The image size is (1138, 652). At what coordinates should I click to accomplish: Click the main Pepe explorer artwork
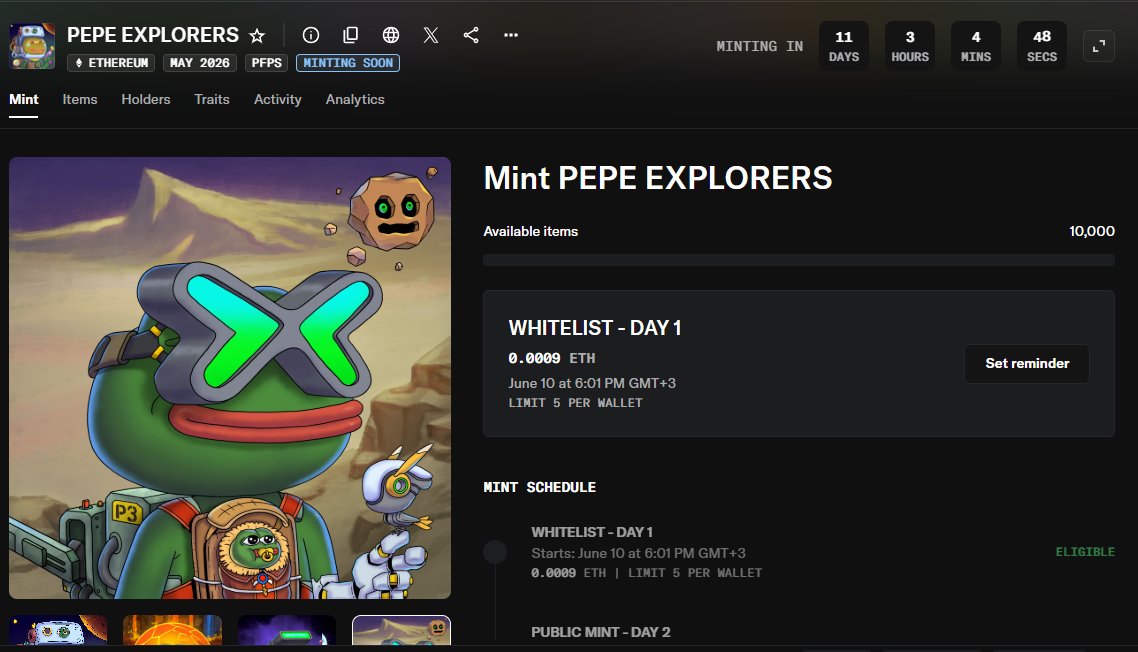click(230, 378)
